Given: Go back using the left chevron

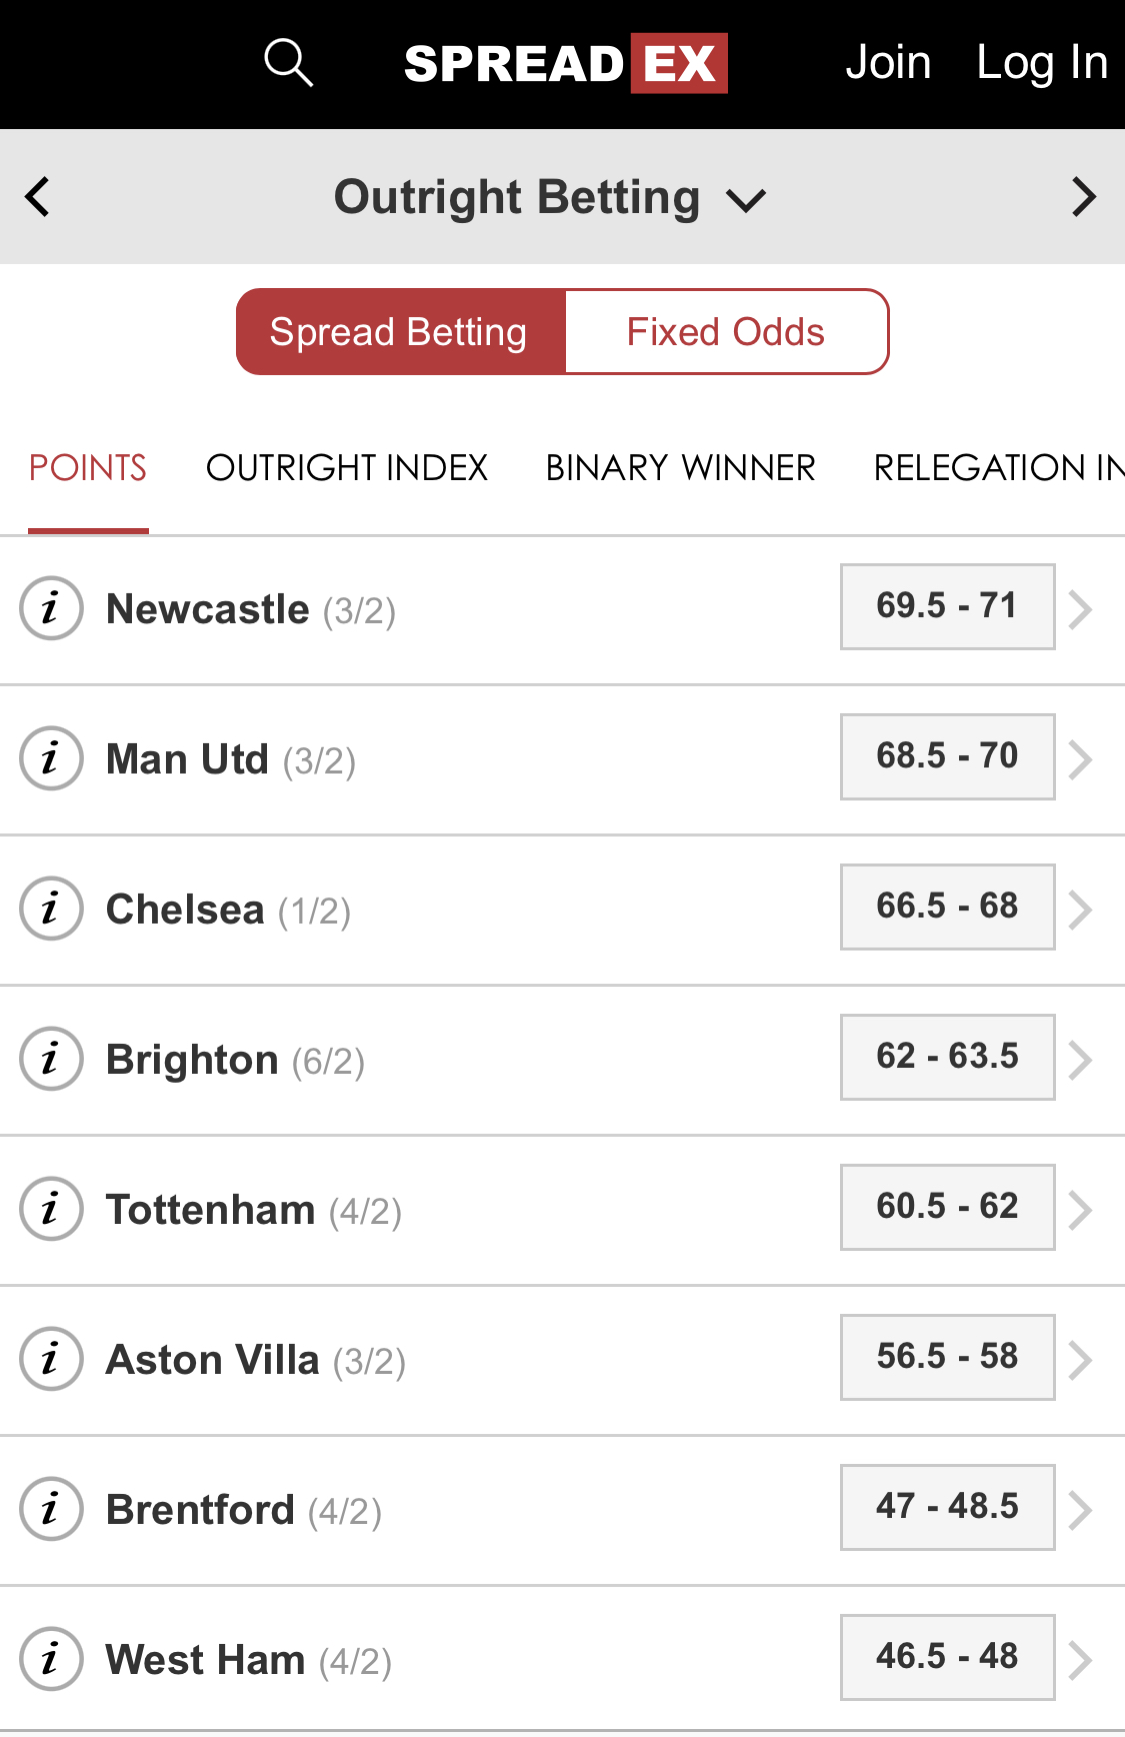Looking at the screenshot, I should [x=37, y=197].
